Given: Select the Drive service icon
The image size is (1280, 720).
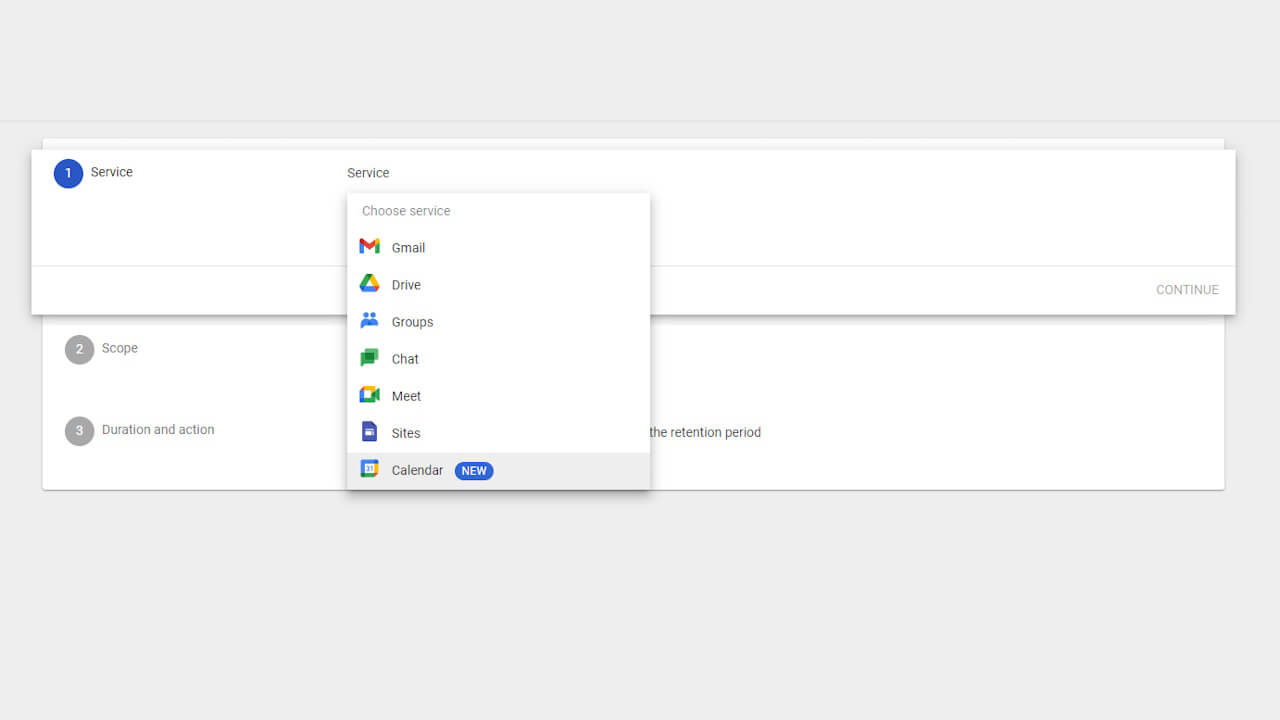Looking at the screenshot, I should 370,284.
